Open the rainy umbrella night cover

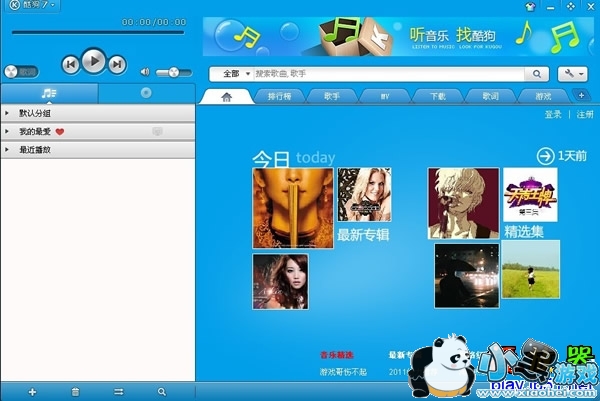tap(467, 276)
